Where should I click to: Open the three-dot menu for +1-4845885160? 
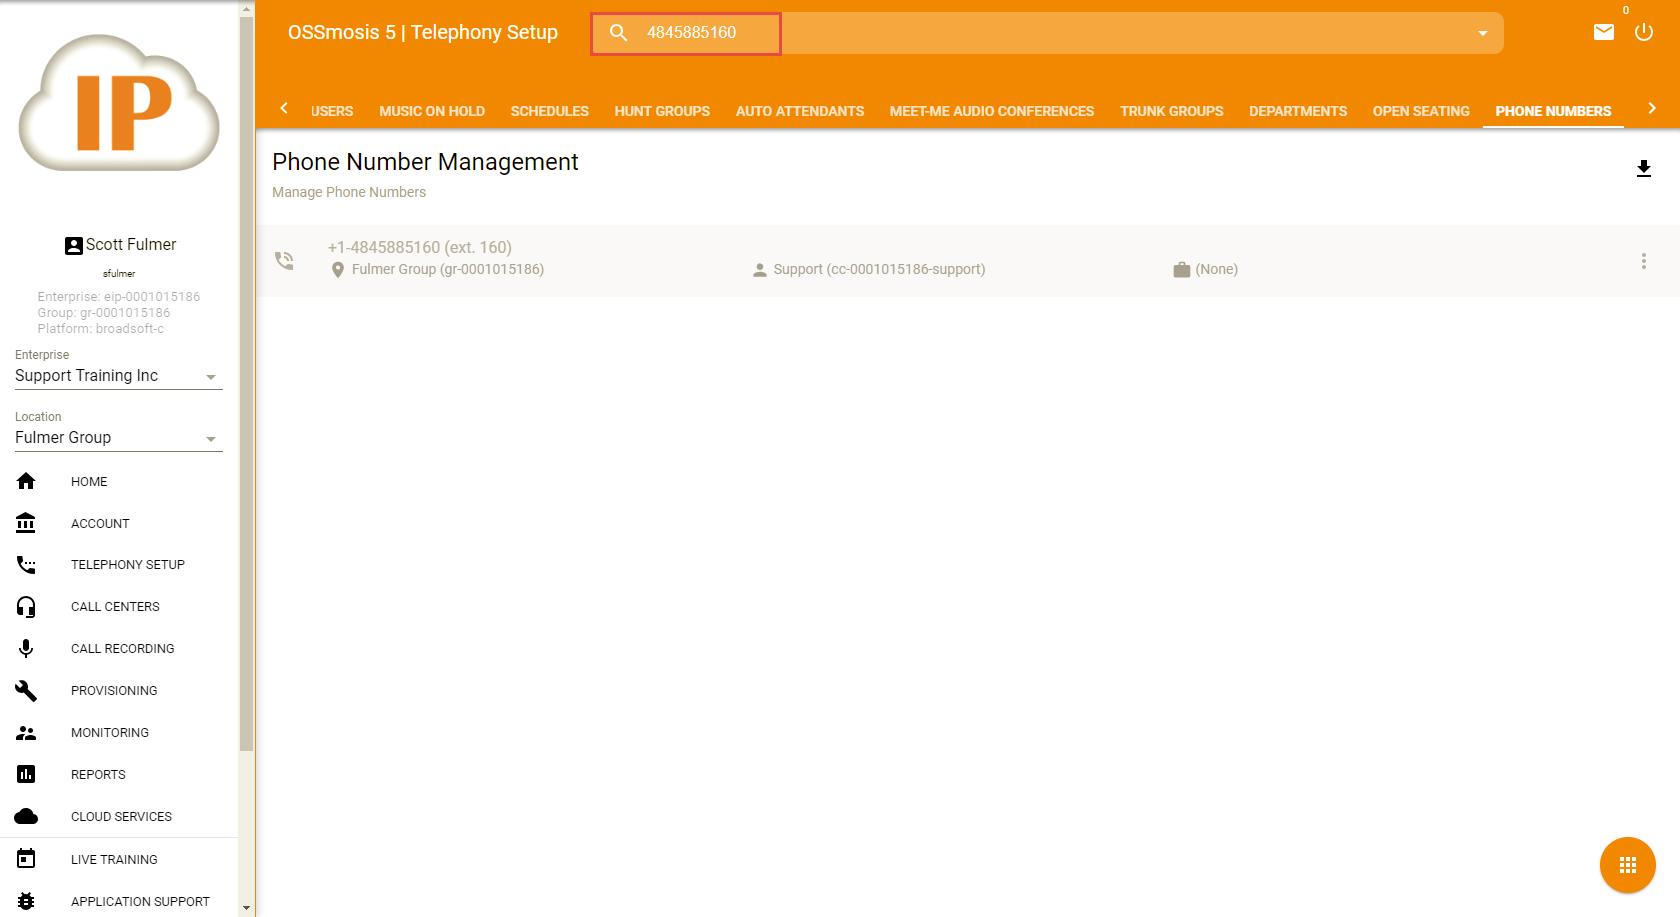(x=1643, y=261)
